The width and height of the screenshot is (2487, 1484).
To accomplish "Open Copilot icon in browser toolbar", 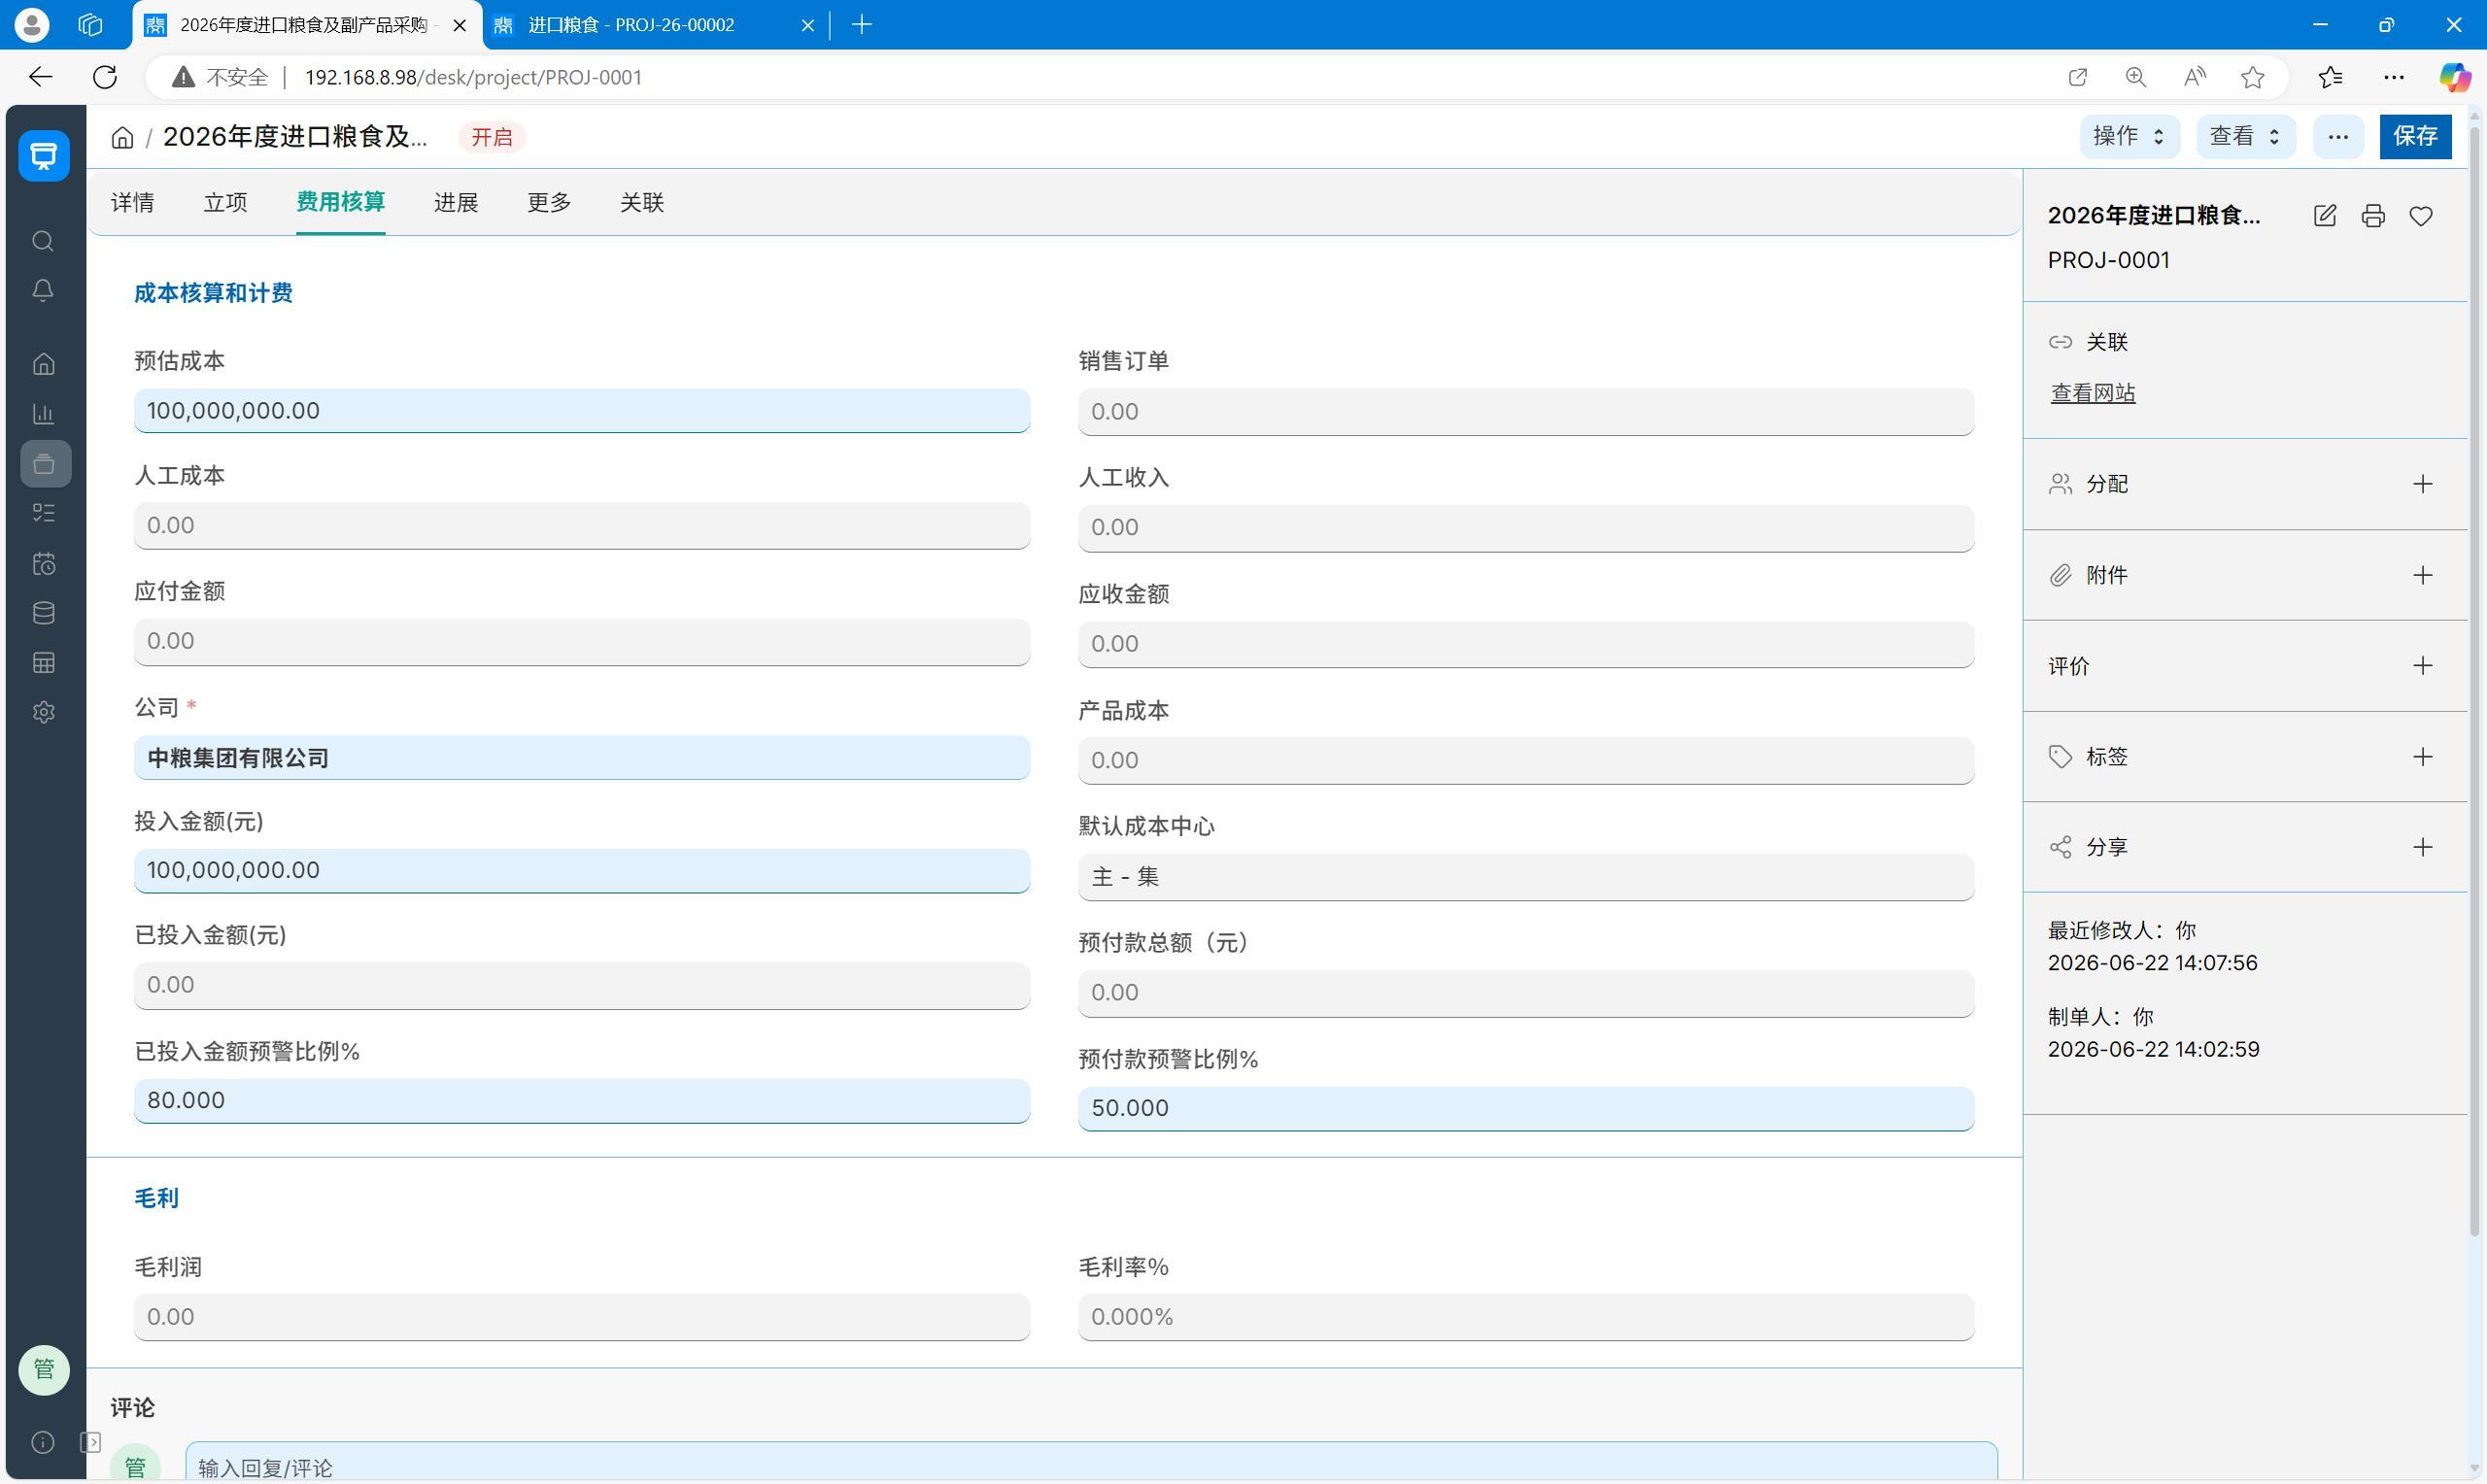I will pos(2454,77).
